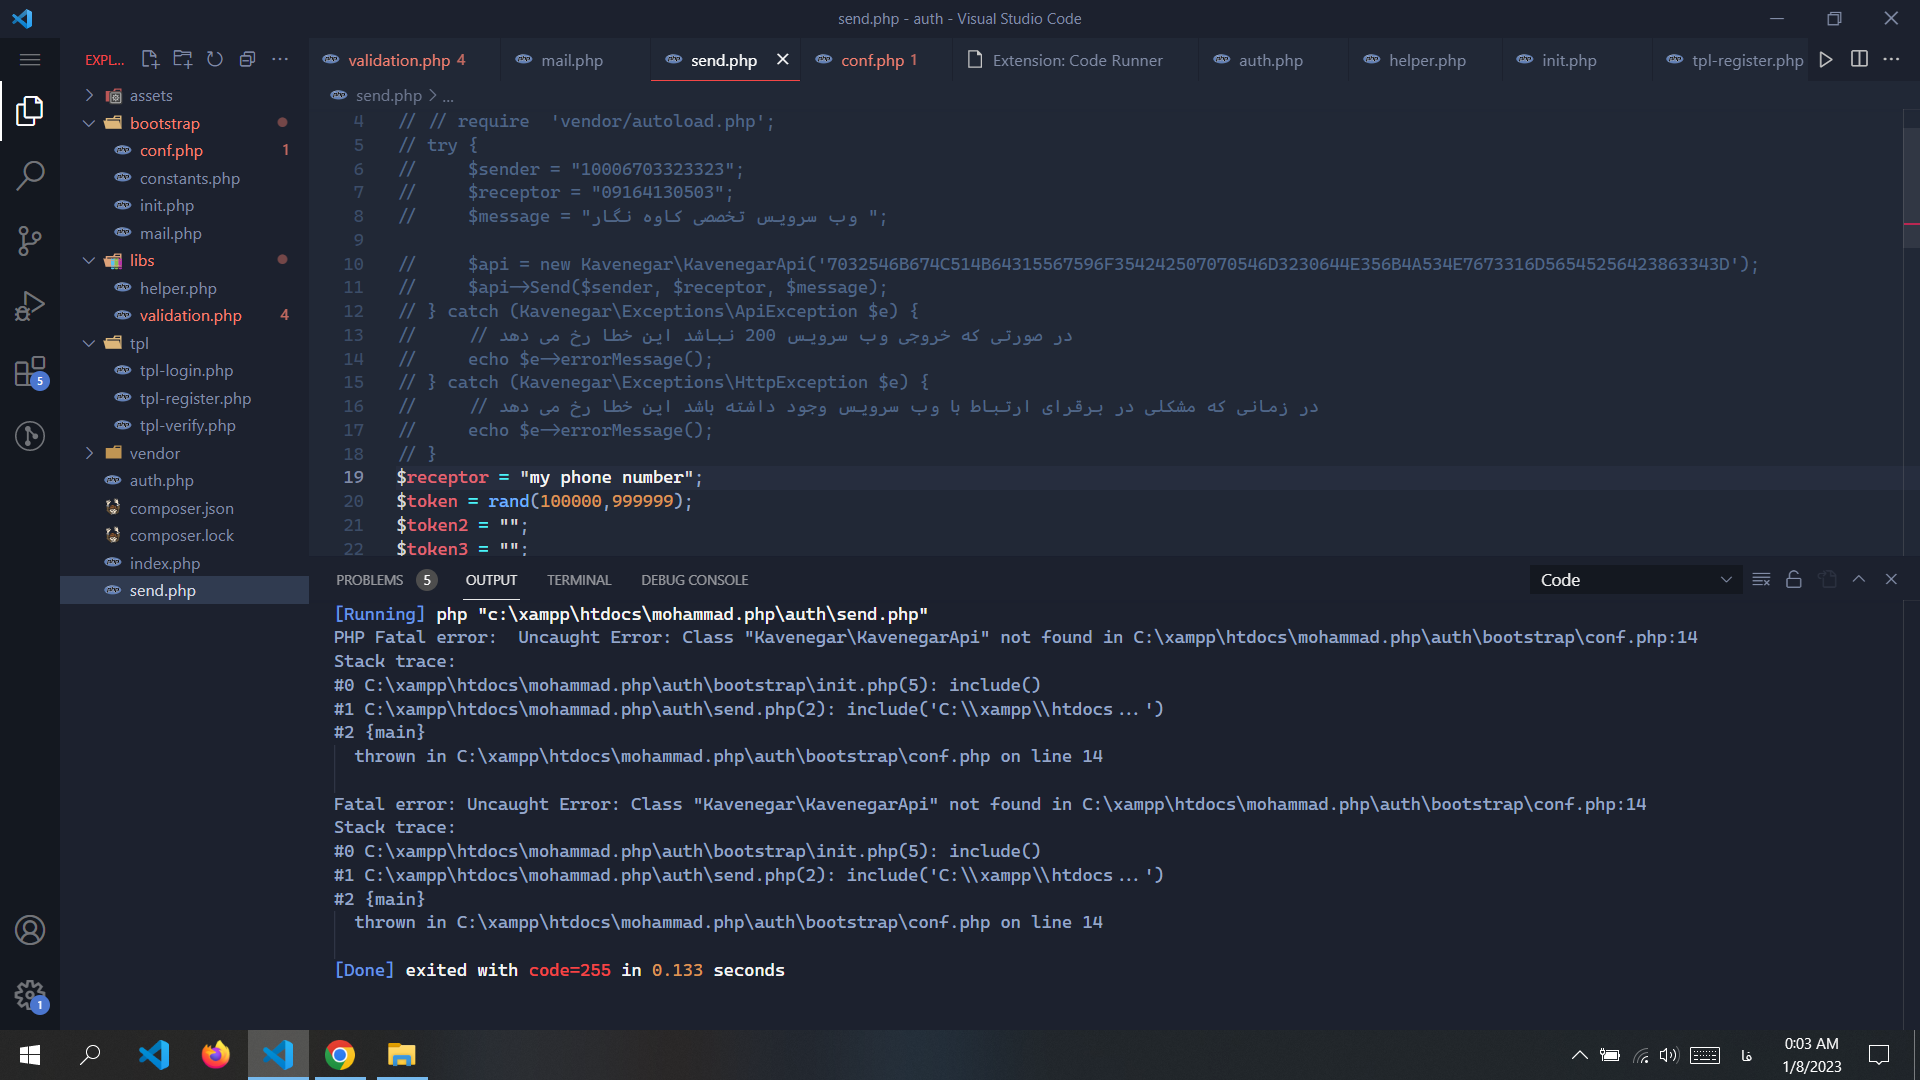Open the Run and Debug view

pyautogui.click(x=30, y=305)
